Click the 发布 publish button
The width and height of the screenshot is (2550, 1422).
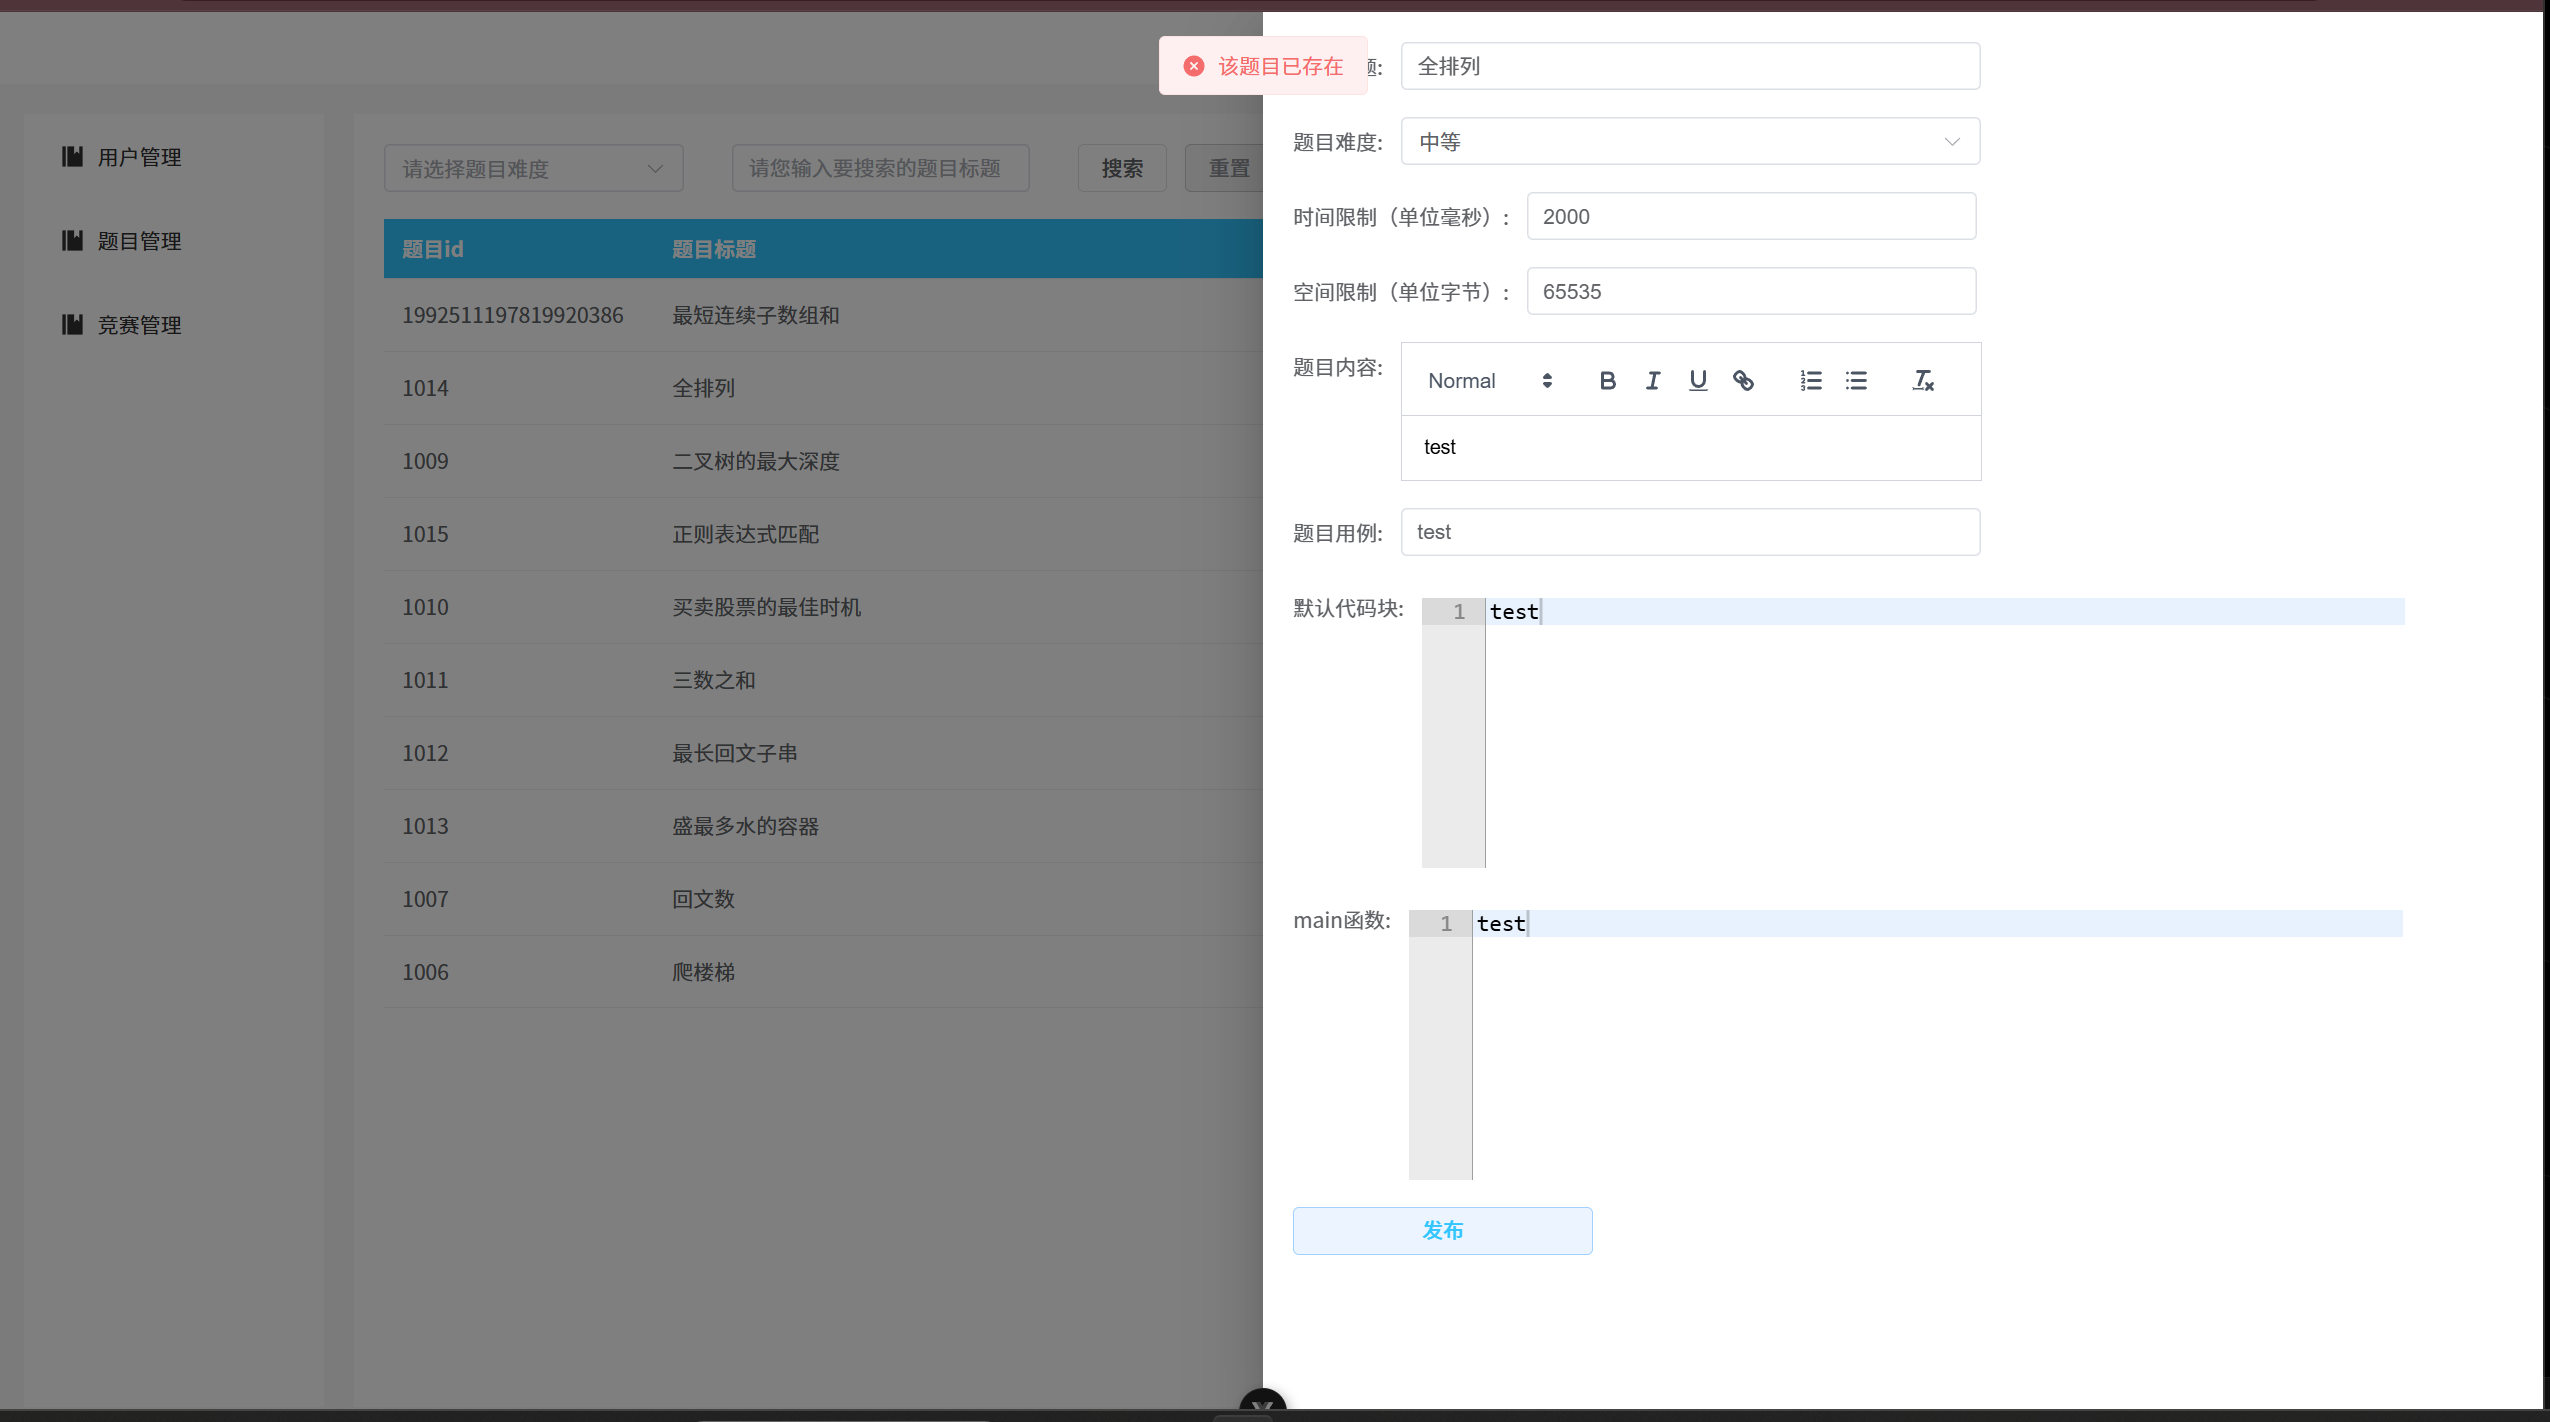click(x=1441, y=1230)
